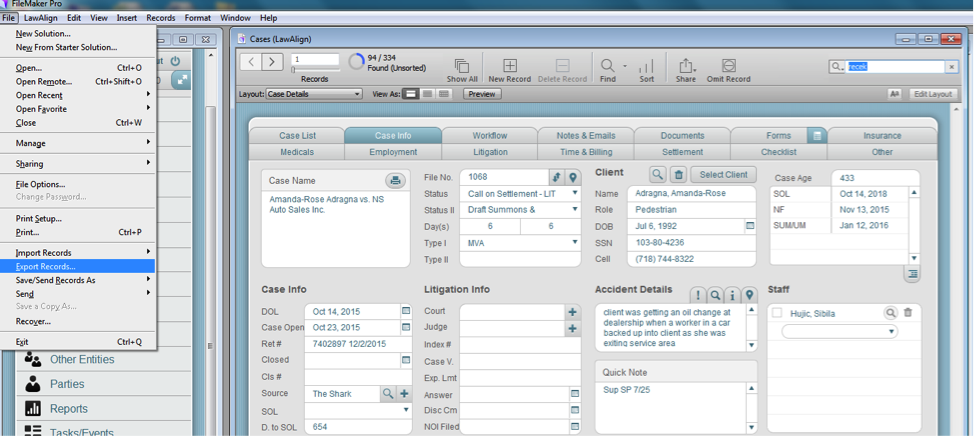974x436 pixels.
Task: Delete staff Hujic, Sibila trash icon
Action: 908,313
